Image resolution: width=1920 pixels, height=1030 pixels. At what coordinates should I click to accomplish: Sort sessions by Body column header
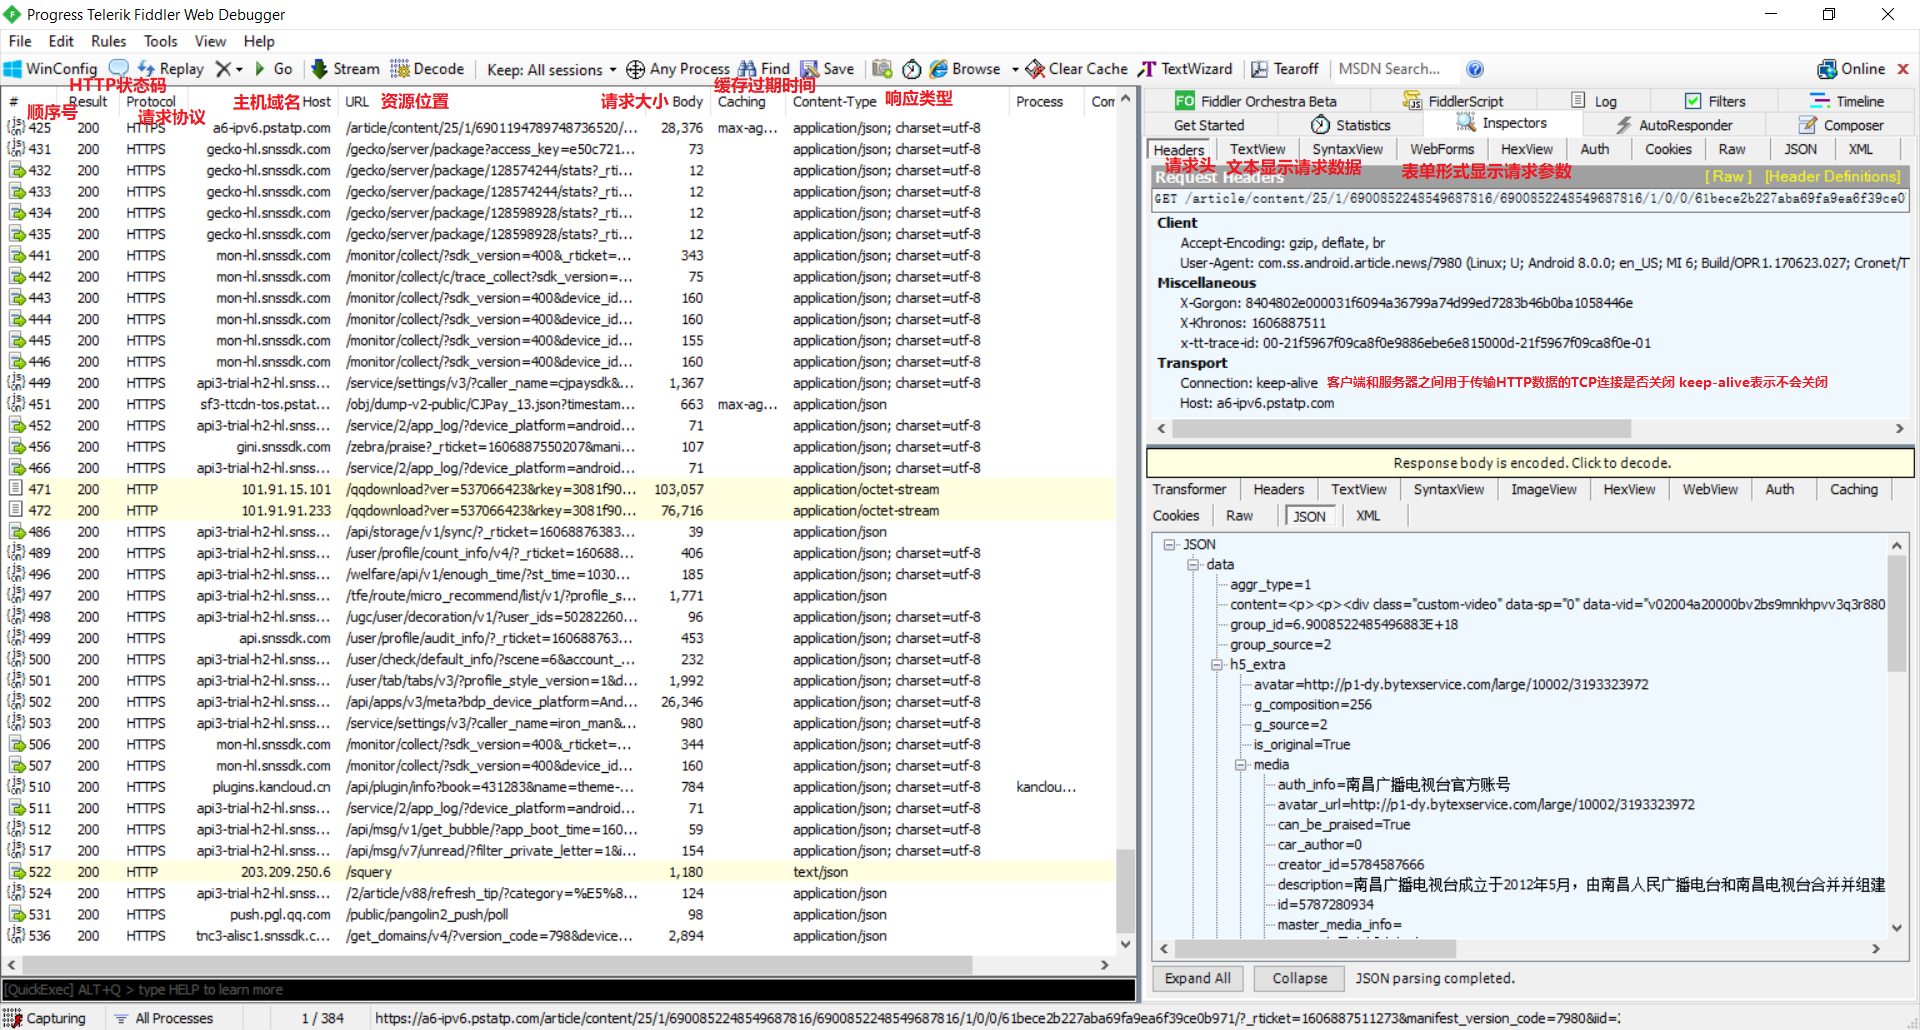687,101
